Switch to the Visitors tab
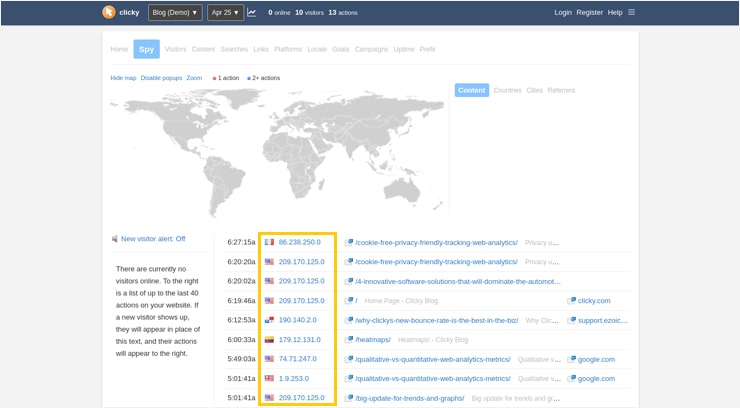This screenshot has width=740, height=408. click(x=175, y=49)
